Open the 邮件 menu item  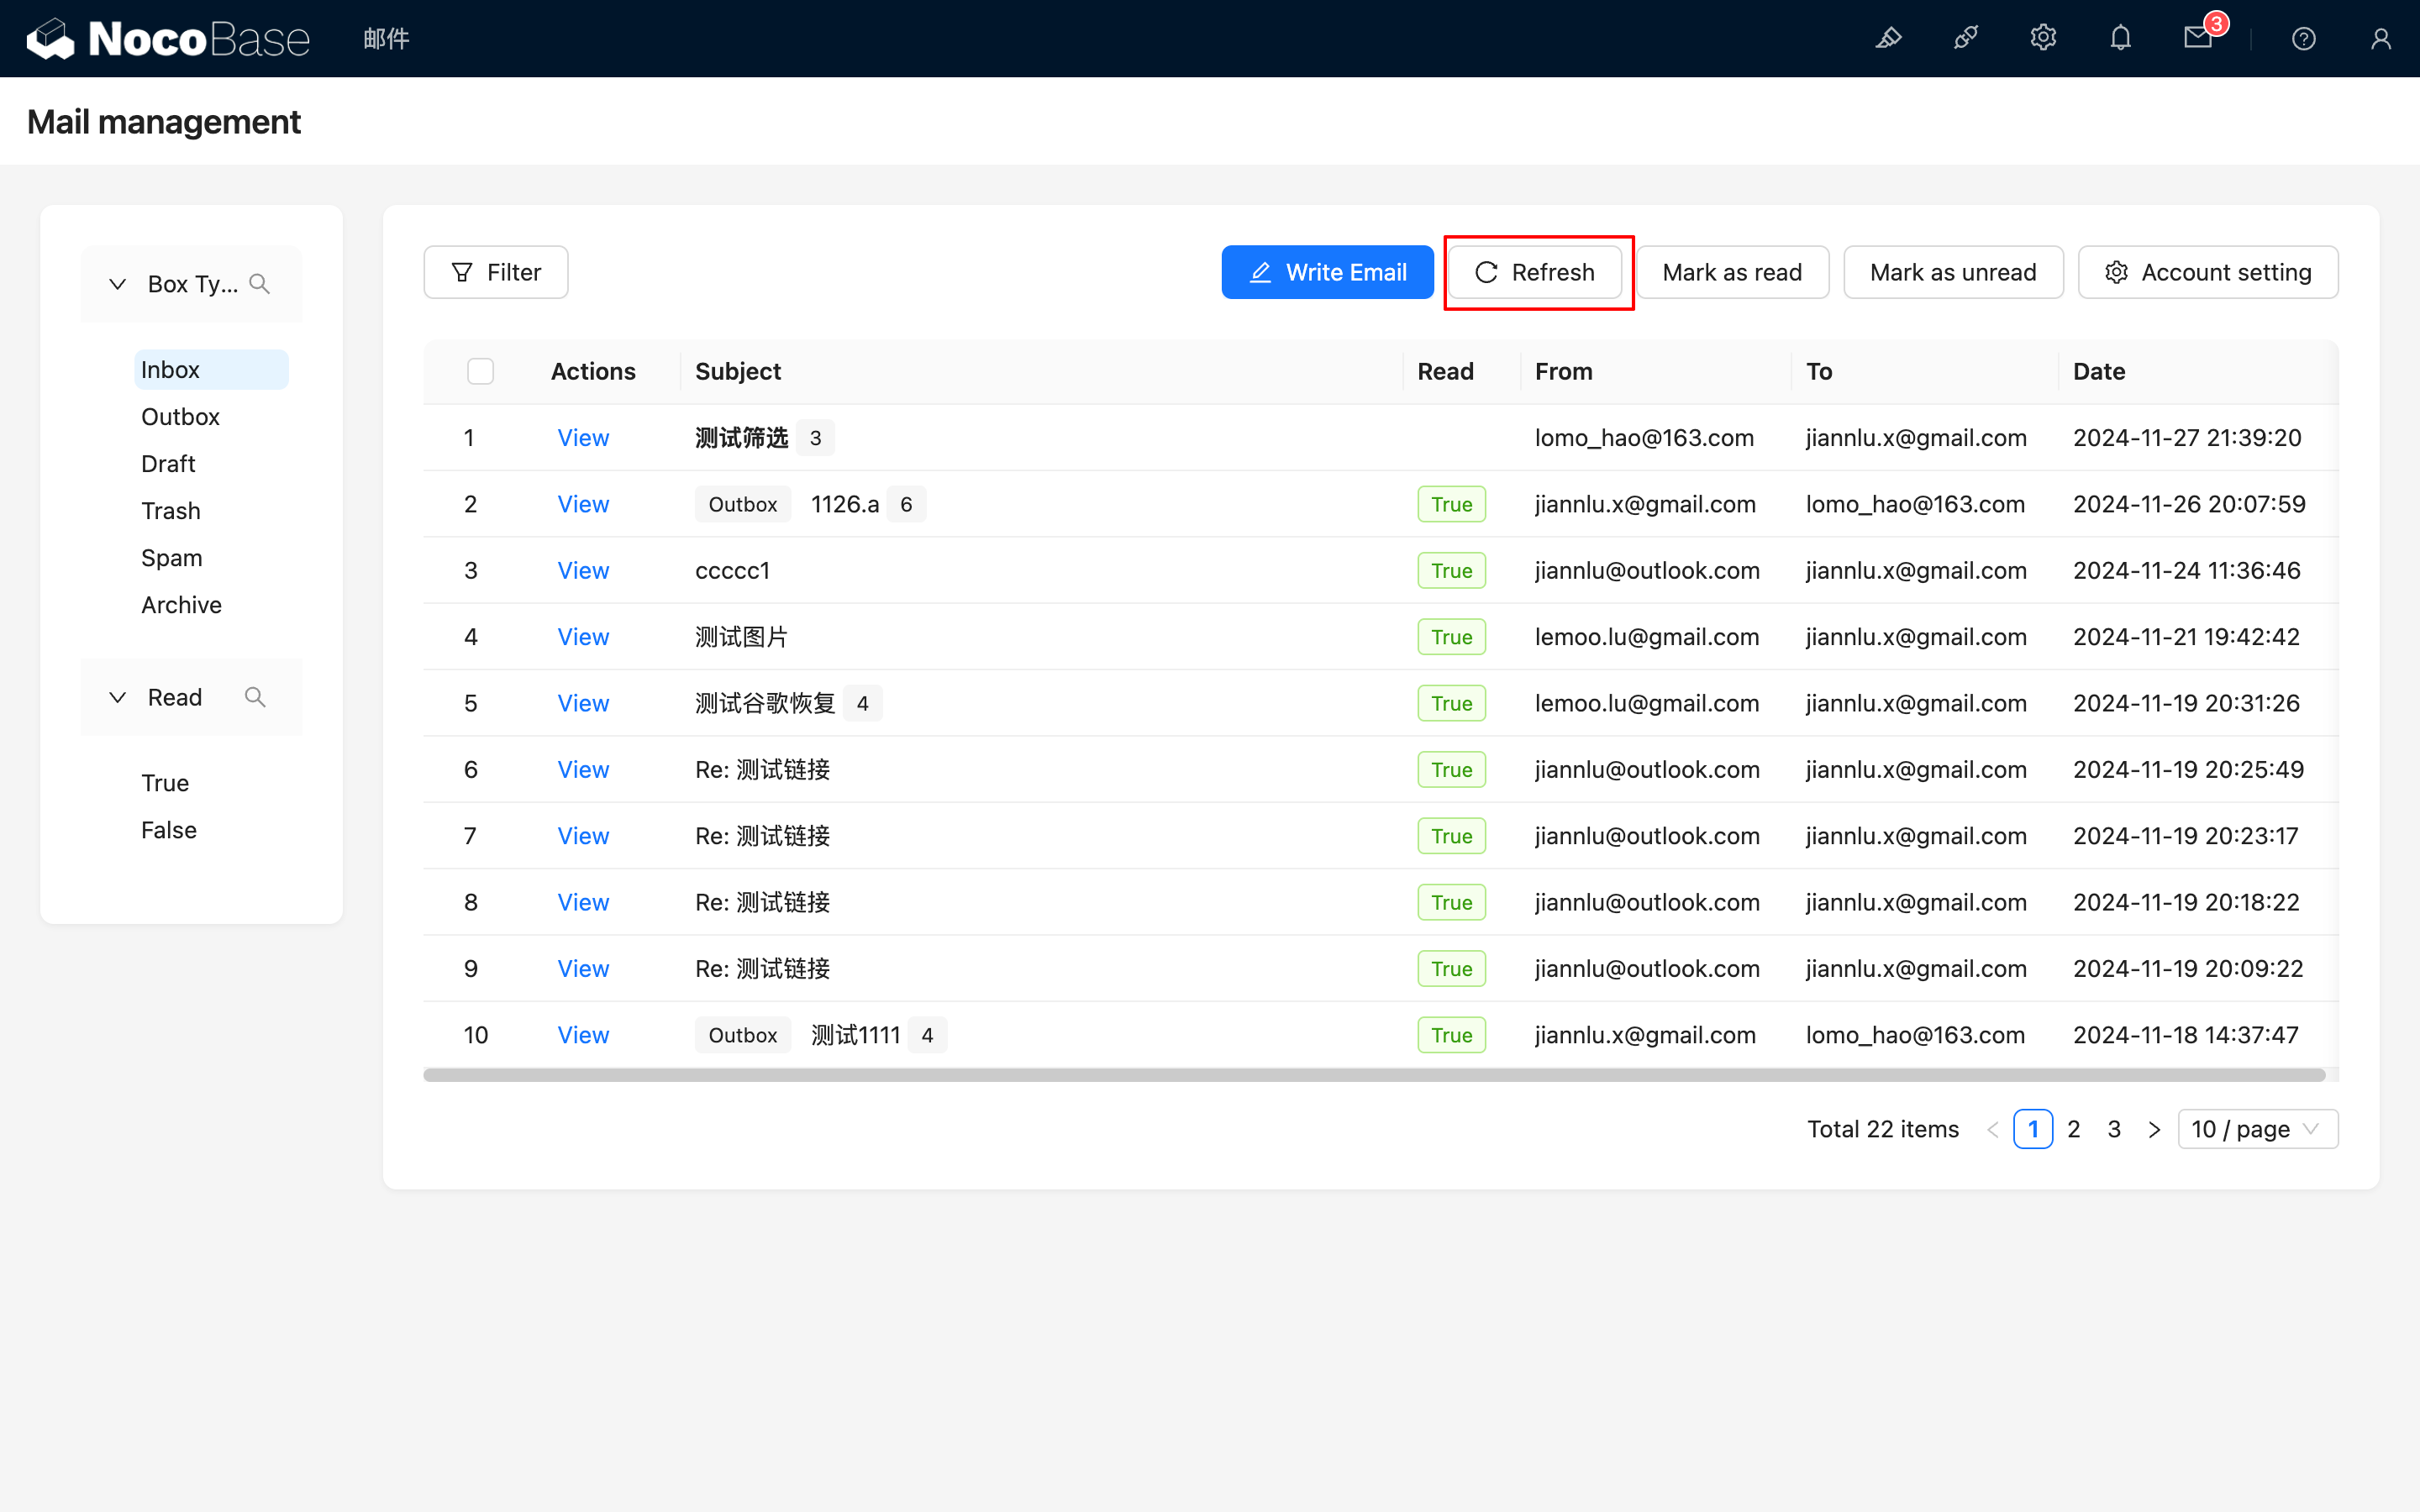click(386, 39)
